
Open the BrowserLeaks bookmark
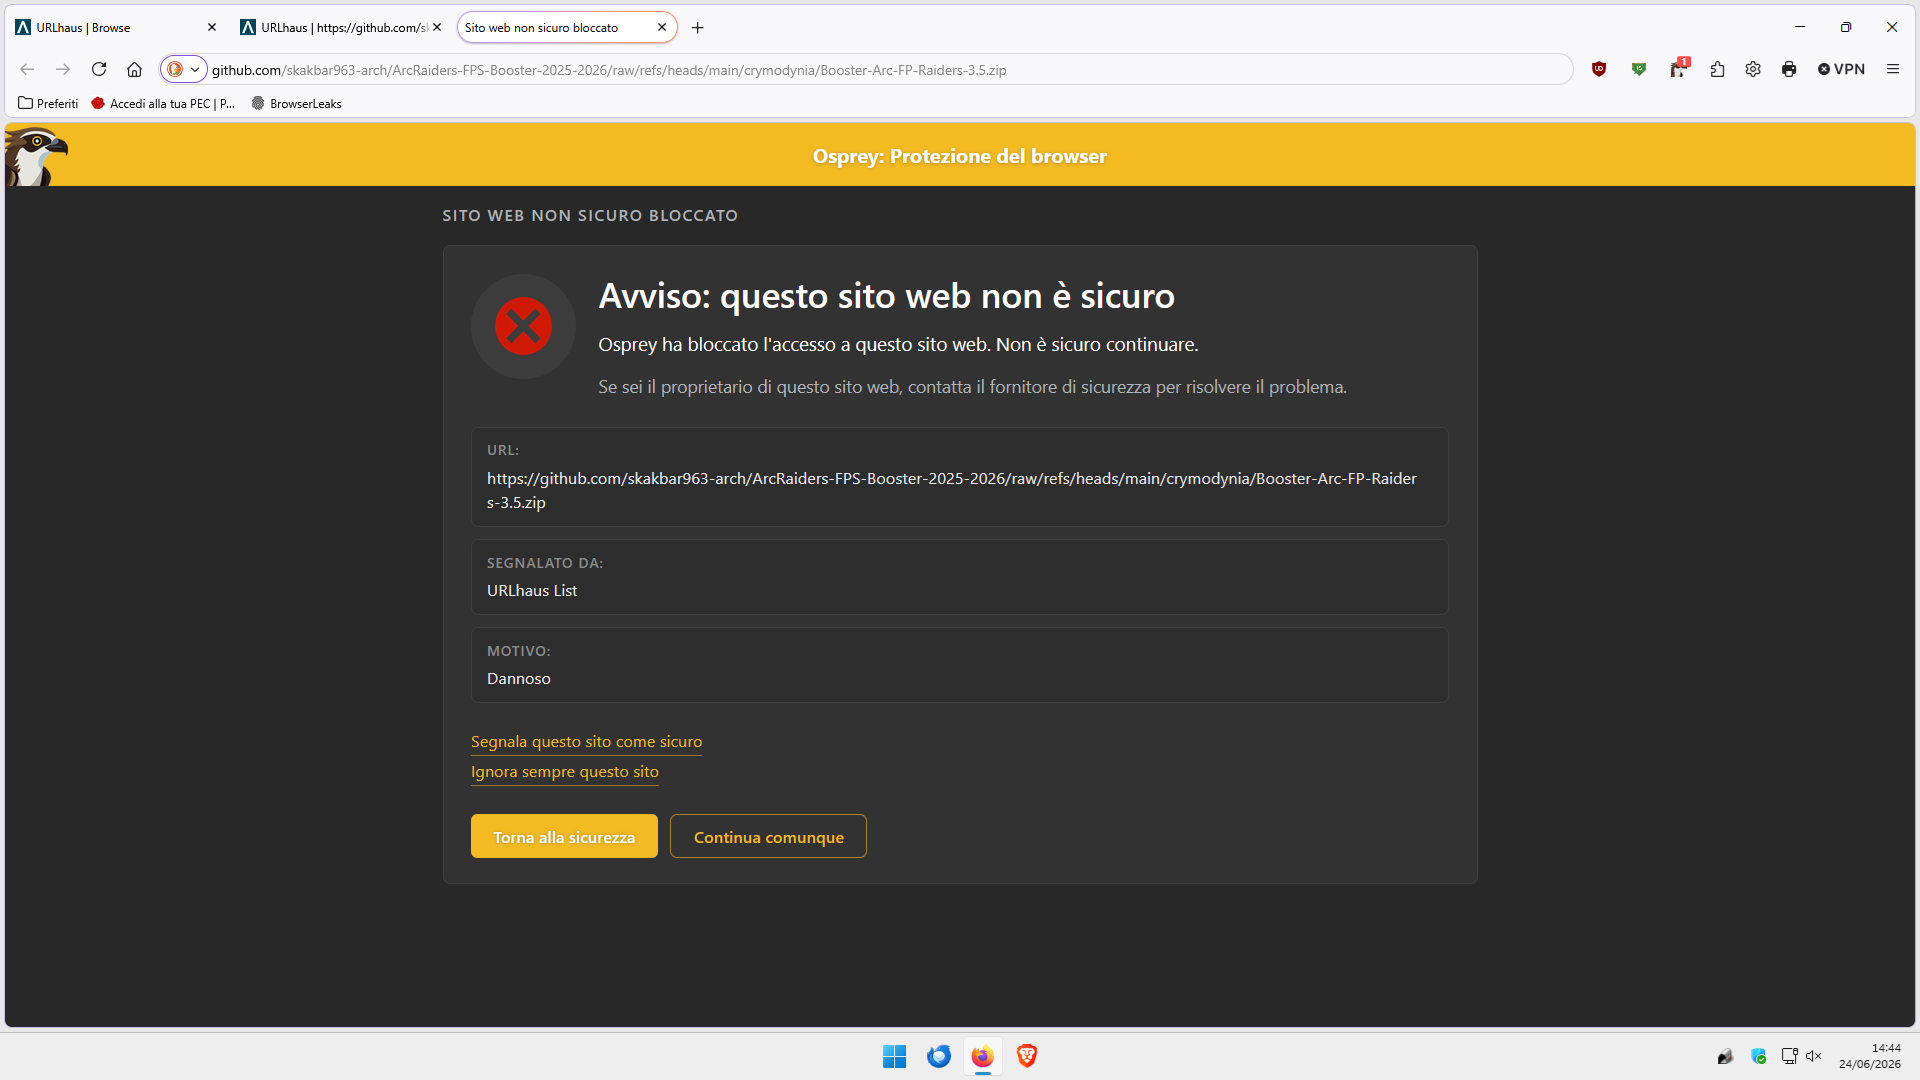[x=297, y=103]
